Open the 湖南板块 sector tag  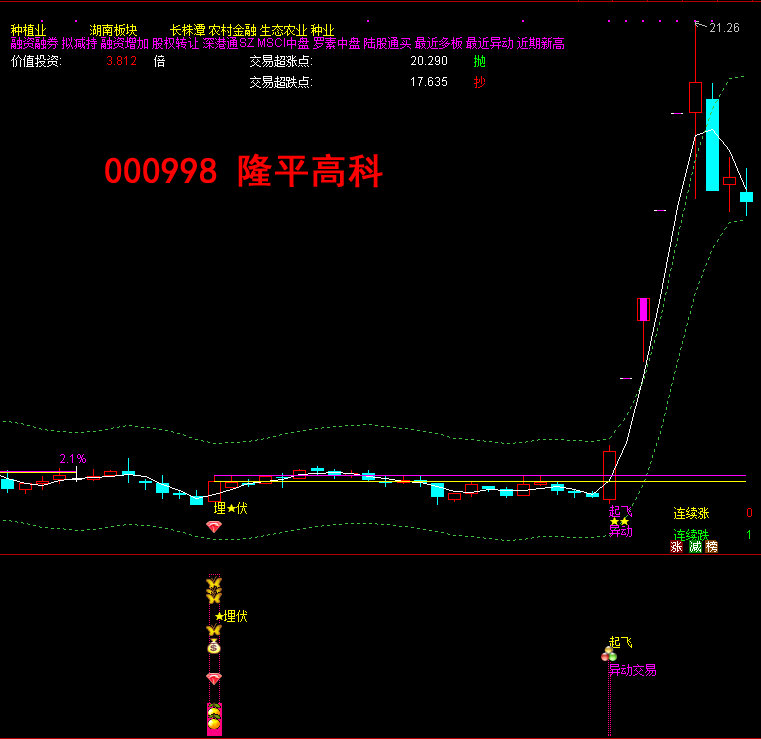[x=113, y=30]
